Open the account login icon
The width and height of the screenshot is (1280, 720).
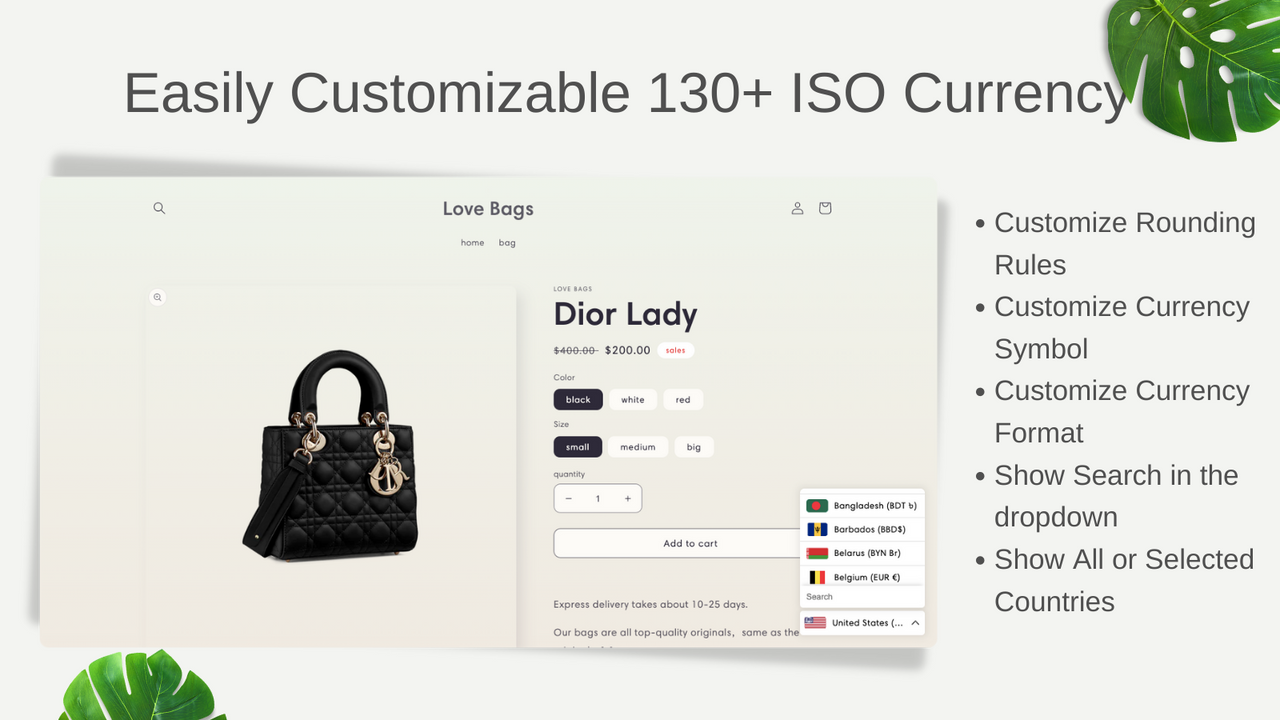[x=797, y=208]
